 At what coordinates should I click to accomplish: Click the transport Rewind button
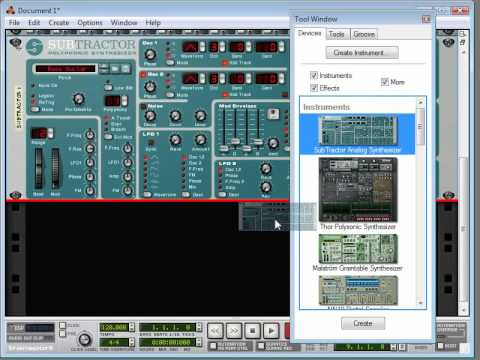click(x=215, y=331)
